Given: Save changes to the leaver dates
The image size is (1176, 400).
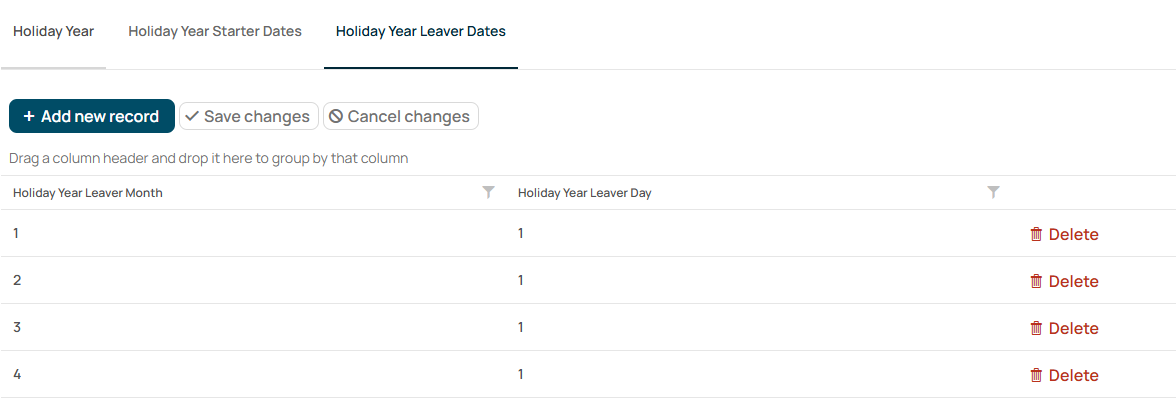Looking at the screenshot, I should tap(249, 116).
